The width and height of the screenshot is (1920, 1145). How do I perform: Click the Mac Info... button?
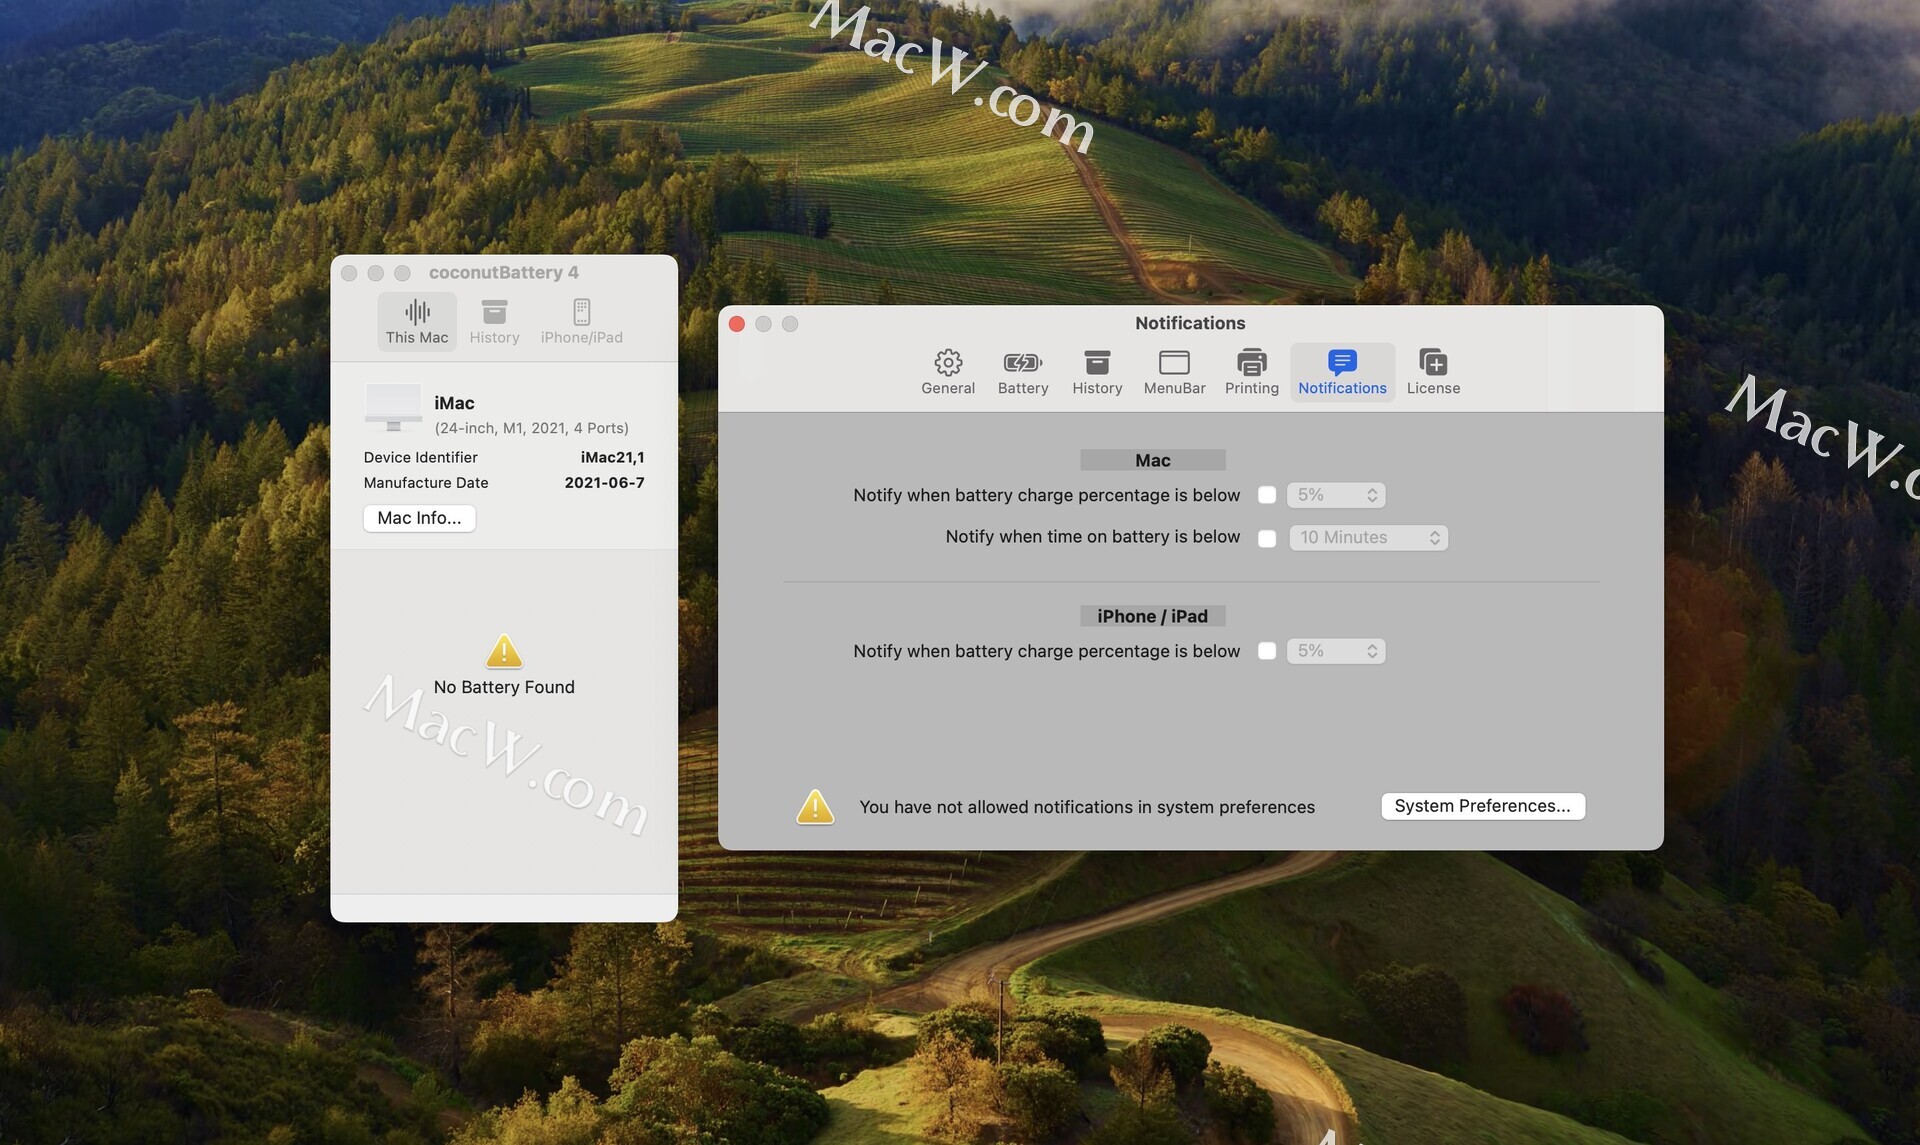419,518
